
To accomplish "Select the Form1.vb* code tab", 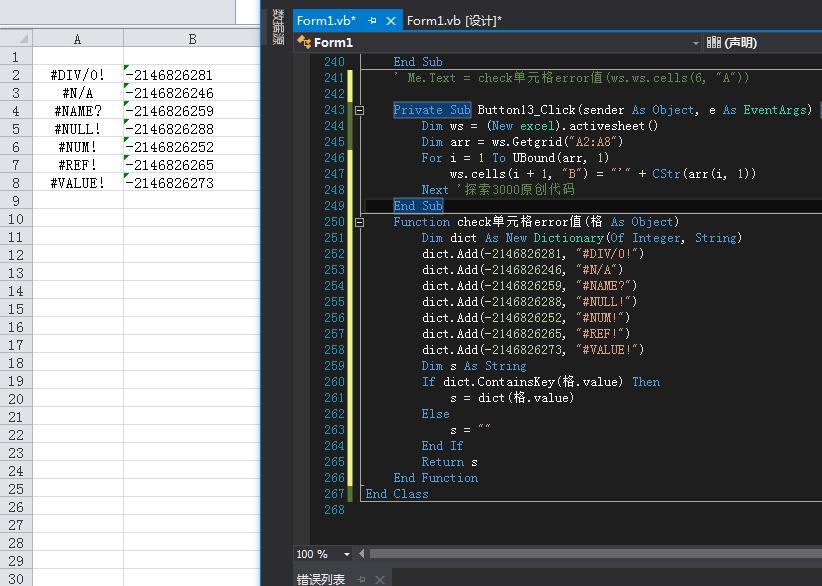I will coord(326,20).
